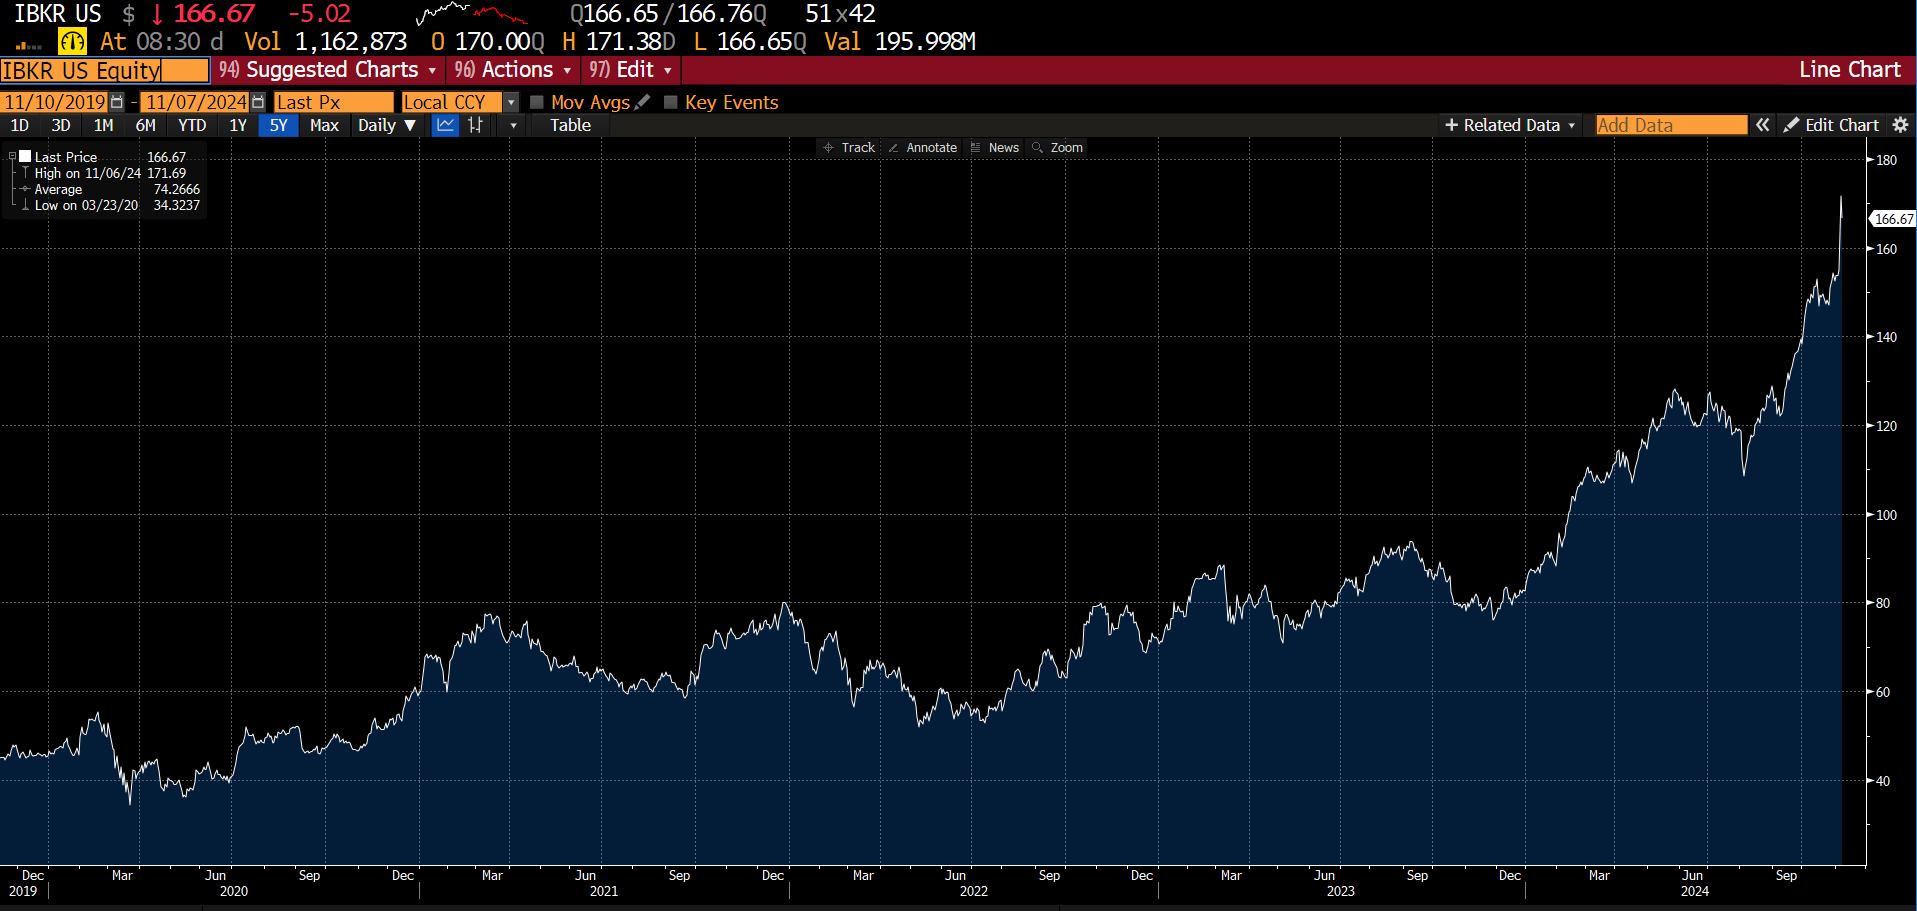Switch to the 1Y time range
The height and width of the screenshot is (911, 1917).
(237, 125)
